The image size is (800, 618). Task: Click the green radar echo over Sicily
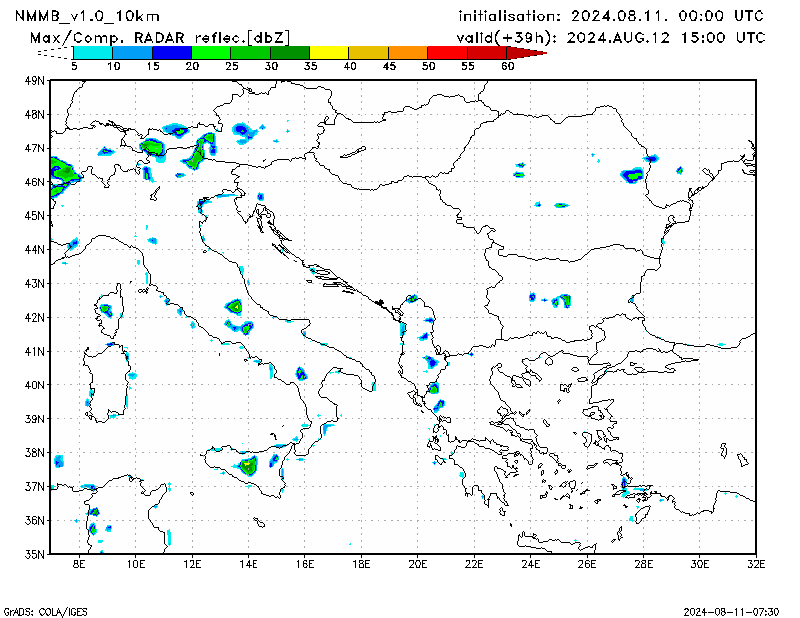tap(248, 466)
